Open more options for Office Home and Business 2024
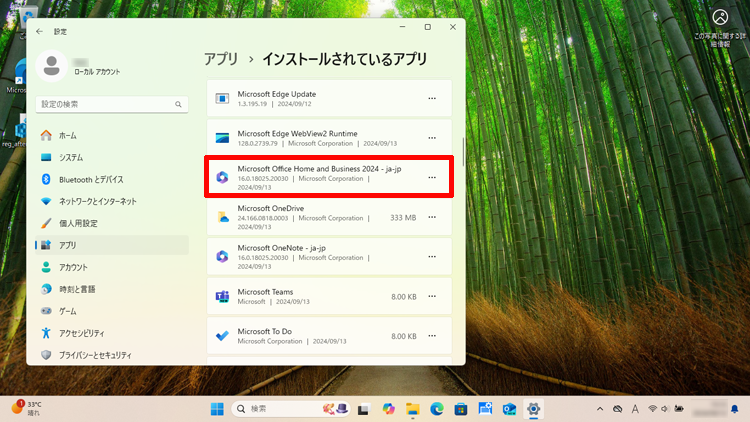This screenshot has height=422, width=750. pyautogui.click(x=432, y=177)
